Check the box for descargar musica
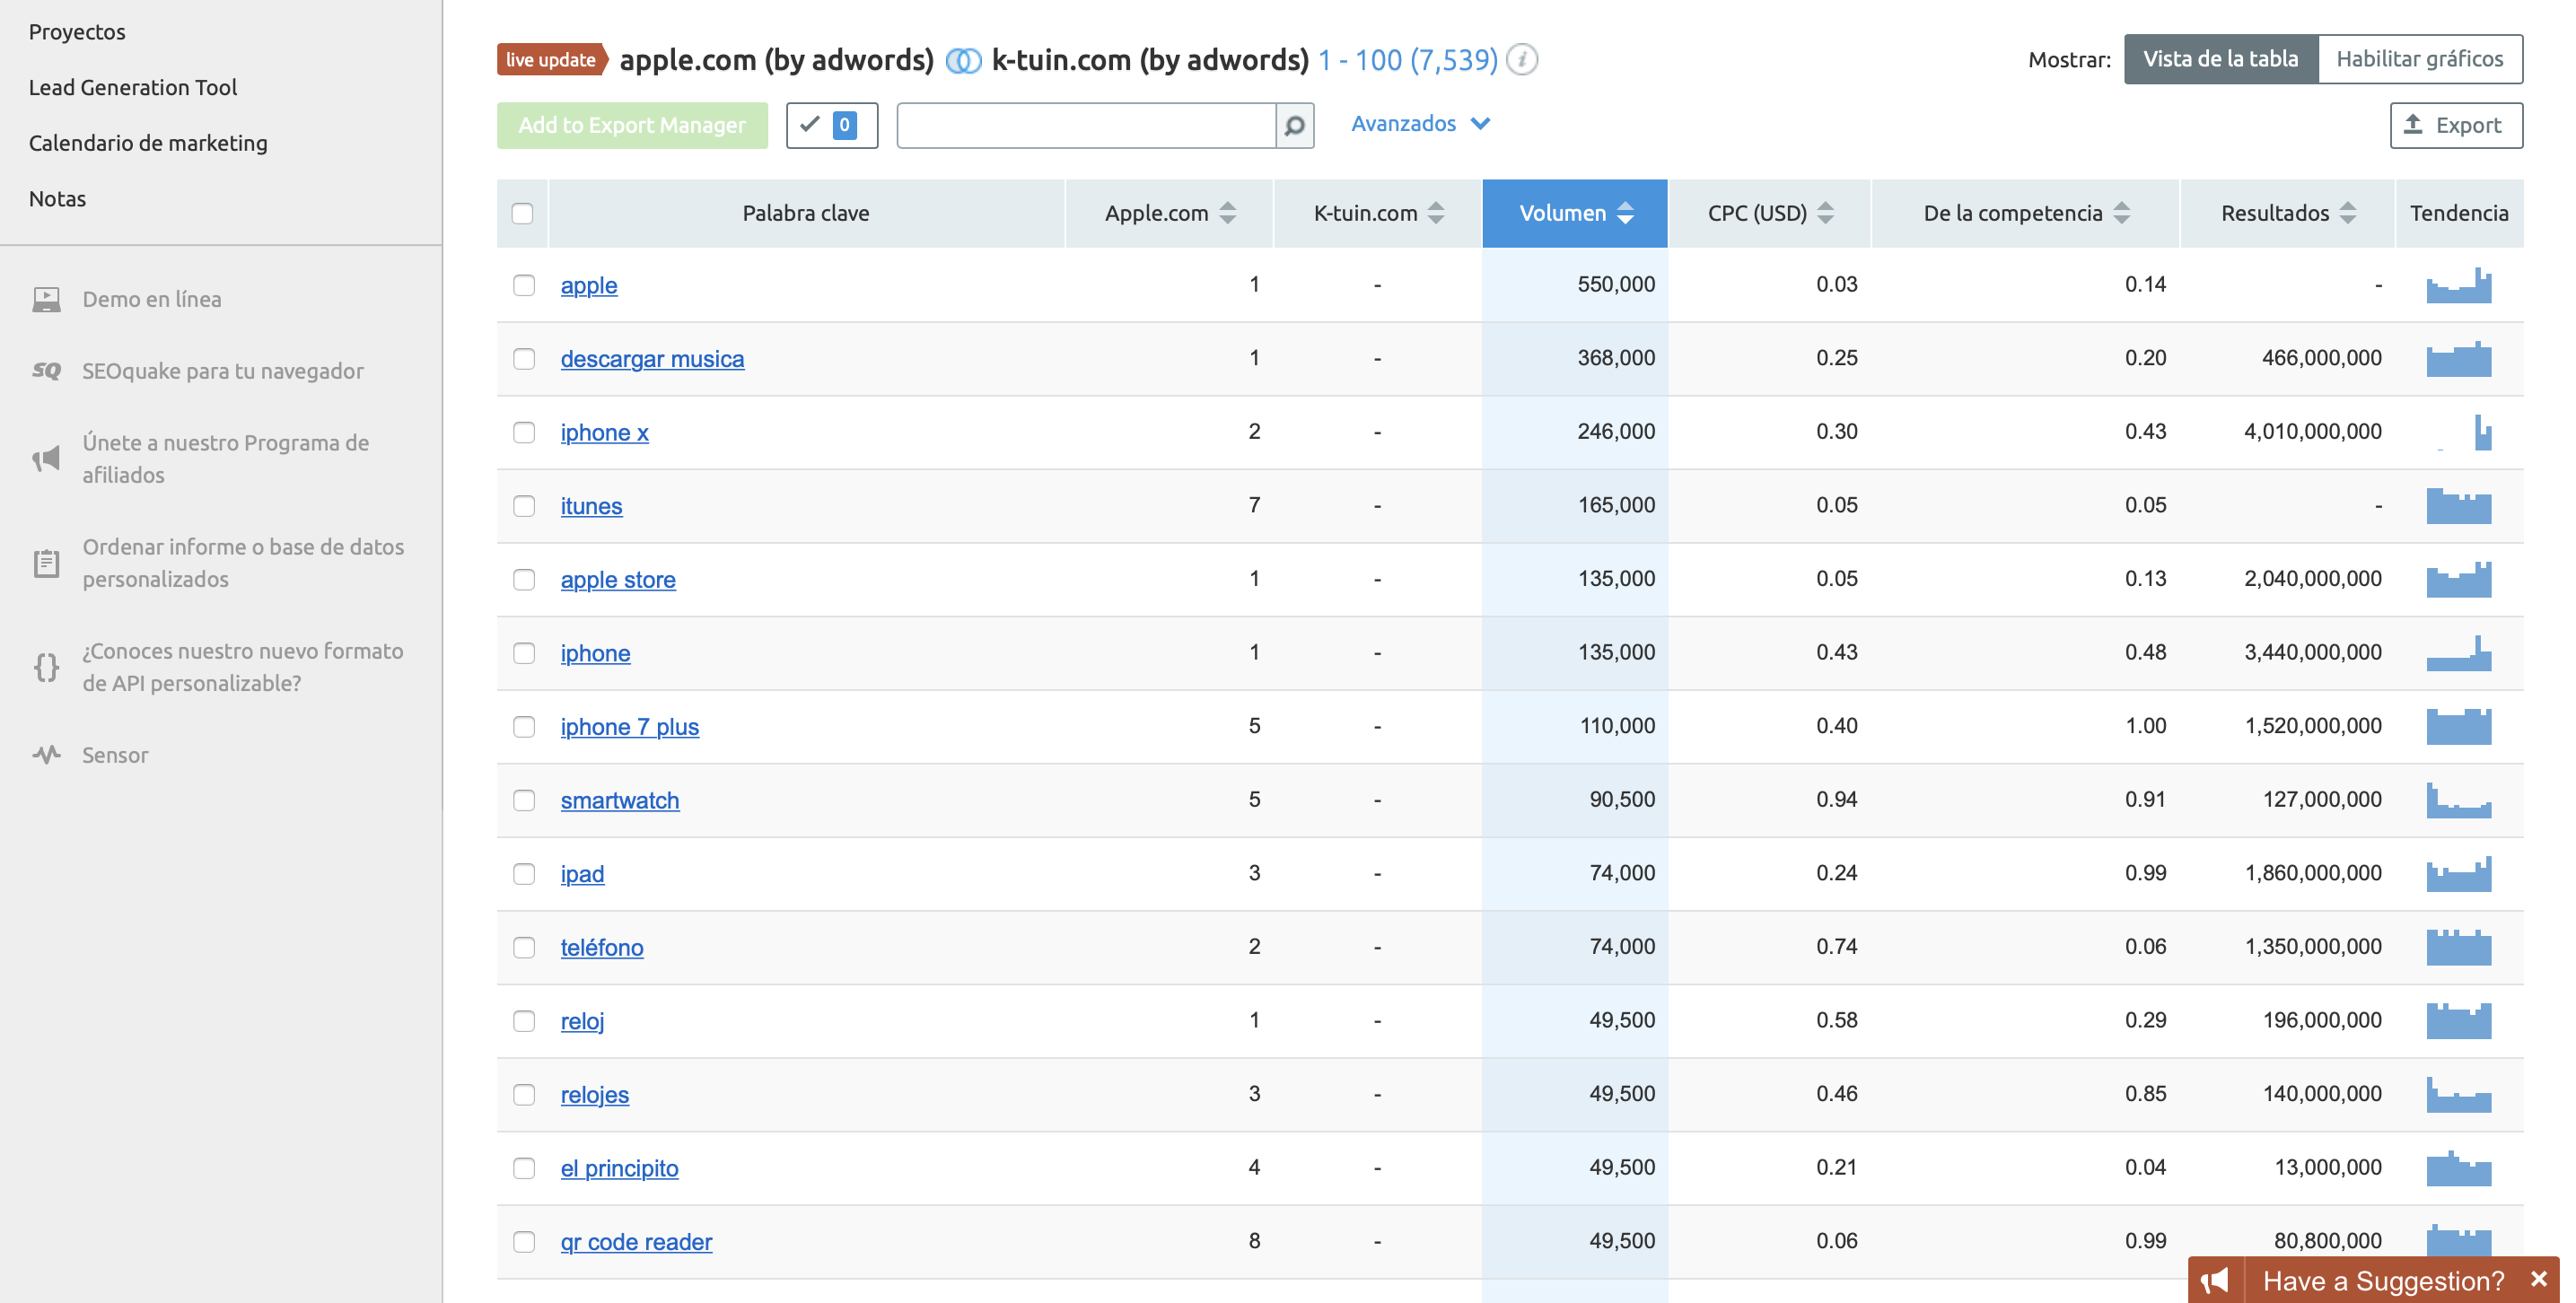The image size is (2576, 1303). point(523,358)
